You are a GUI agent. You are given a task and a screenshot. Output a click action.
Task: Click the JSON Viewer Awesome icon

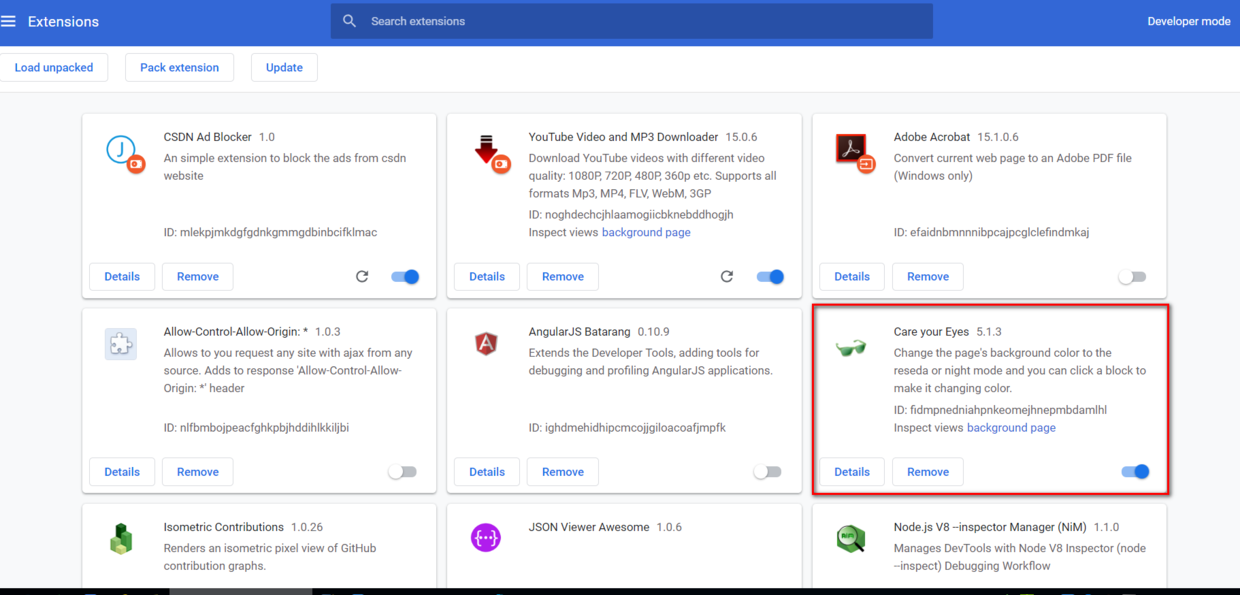[486, 538]
